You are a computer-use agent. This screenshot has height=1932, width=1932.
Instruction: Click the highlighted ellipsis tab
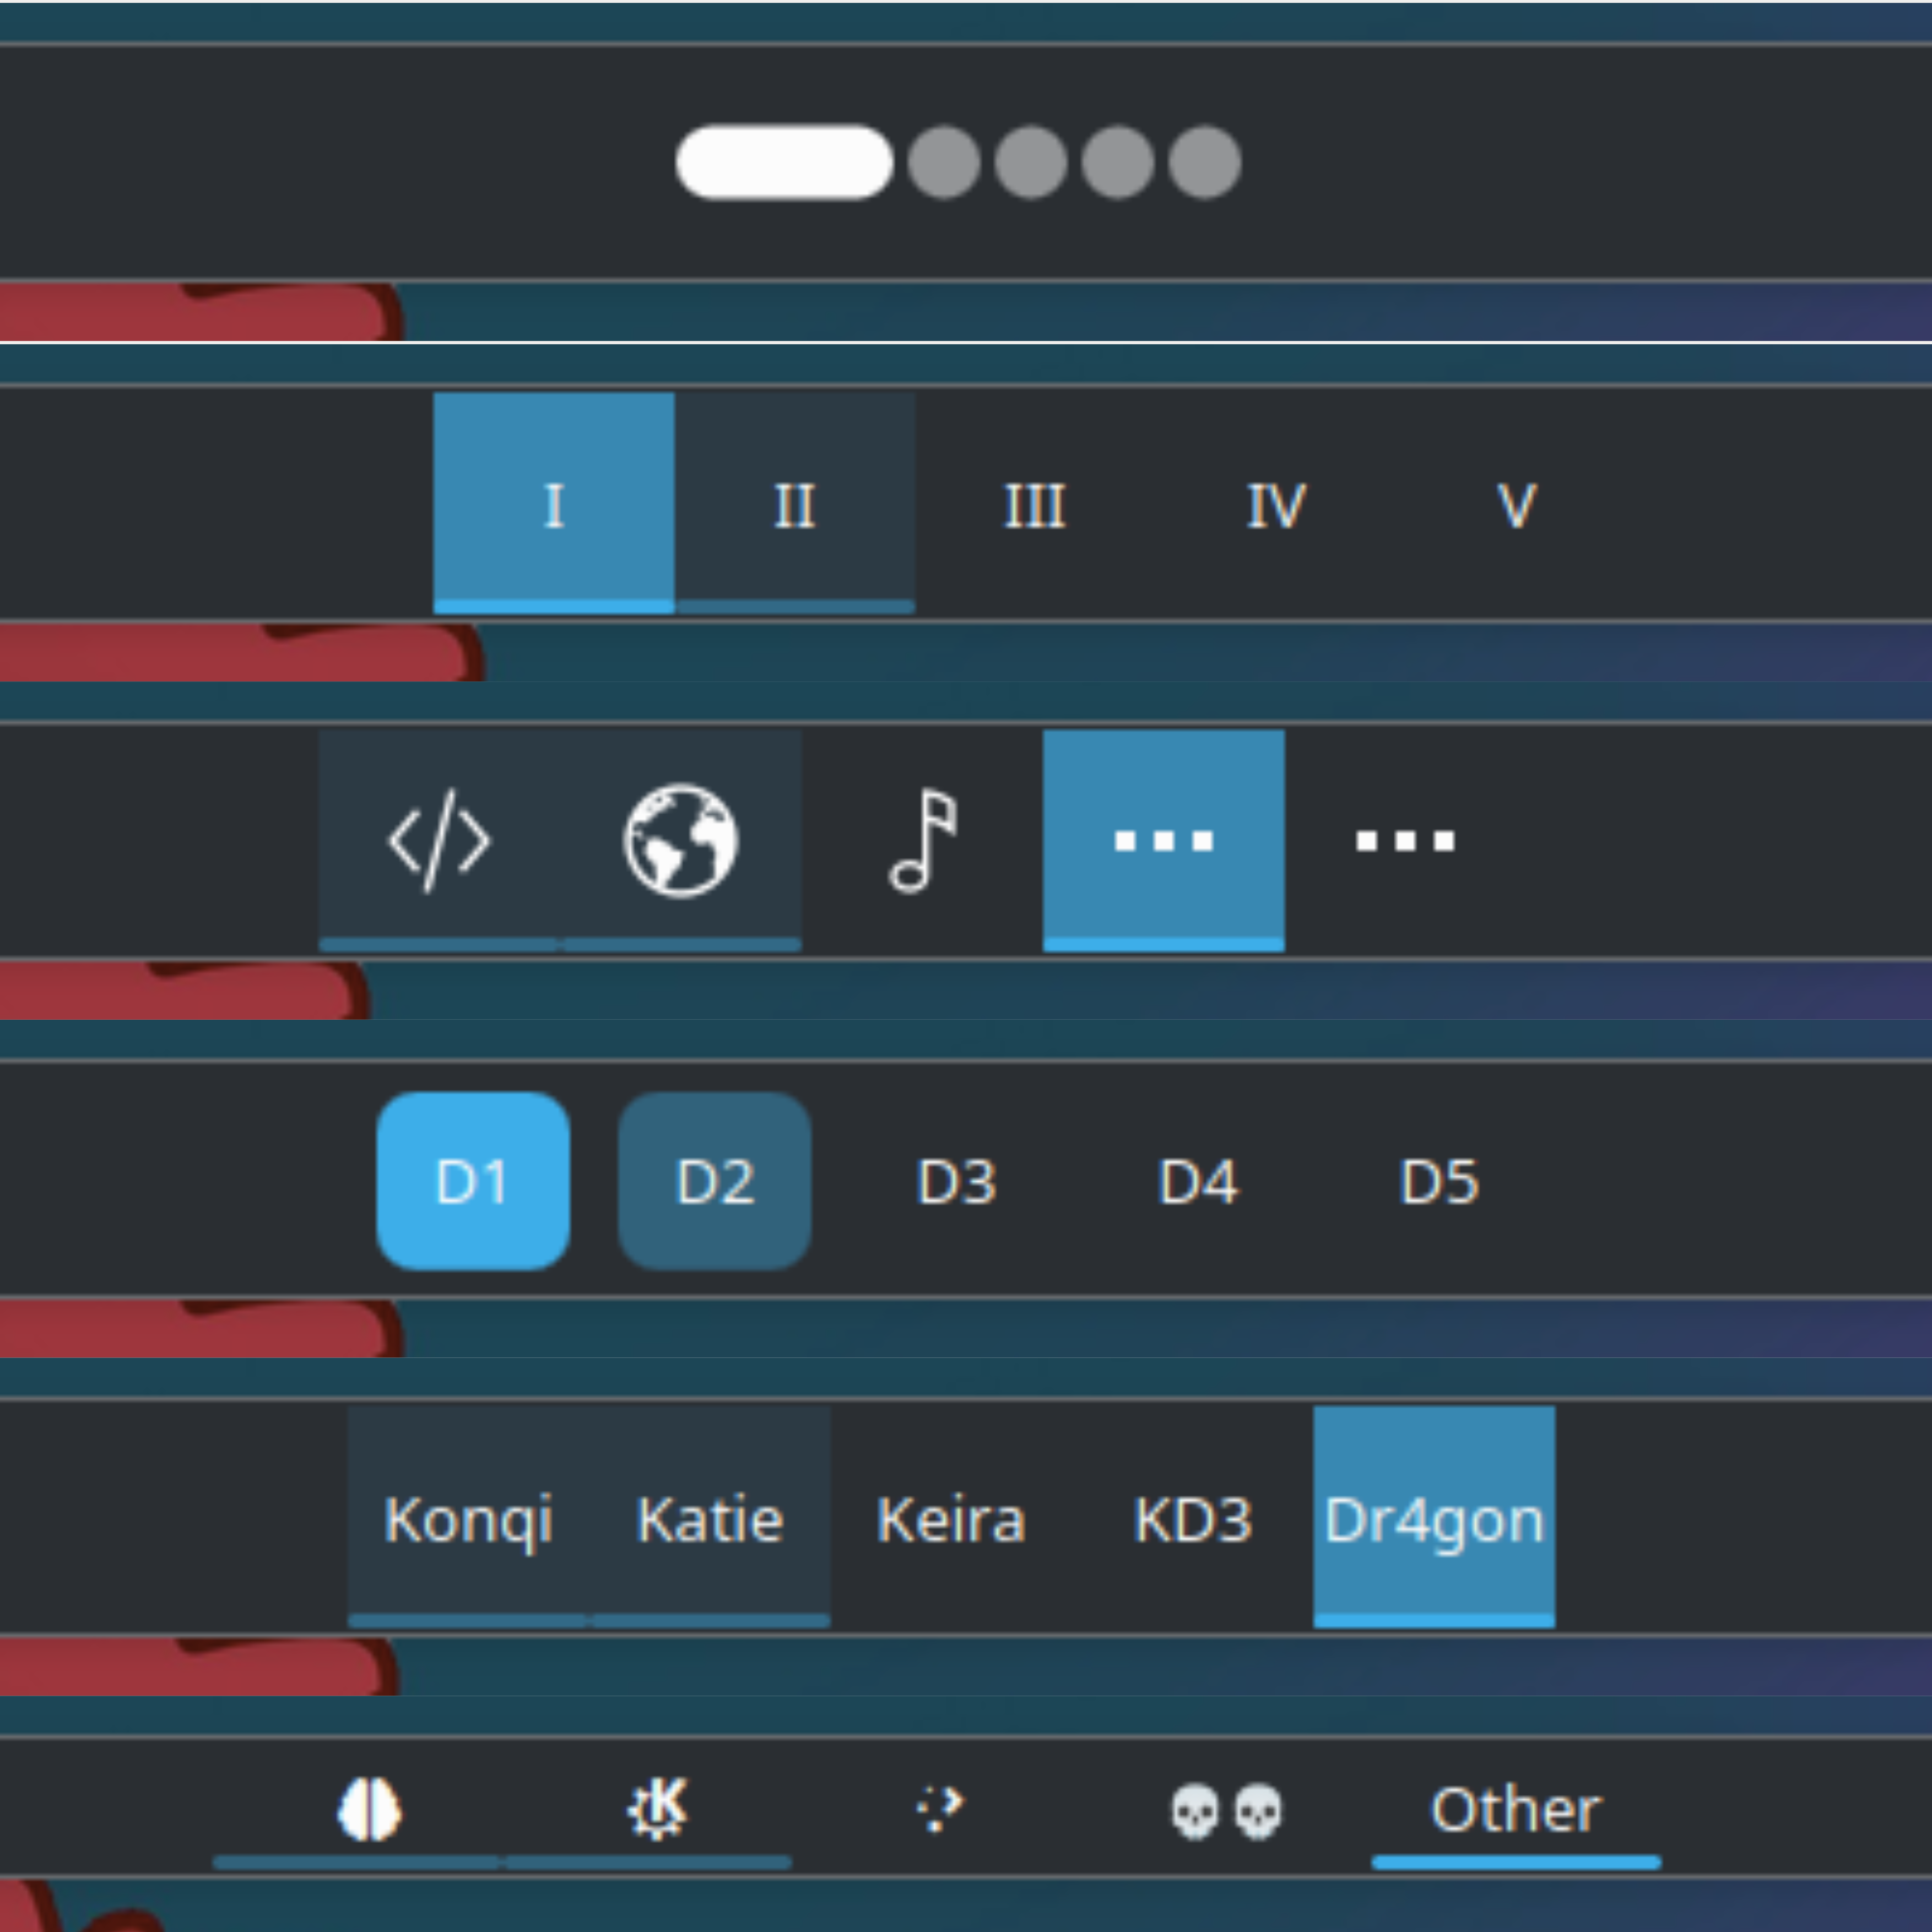tap(1163, 840)
